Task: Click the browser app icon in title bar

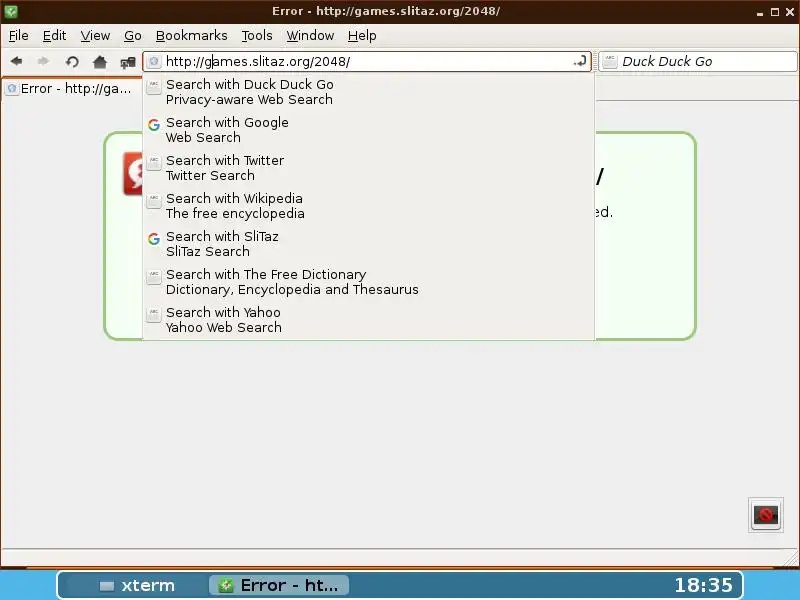Action: click(x=11, y=11)
